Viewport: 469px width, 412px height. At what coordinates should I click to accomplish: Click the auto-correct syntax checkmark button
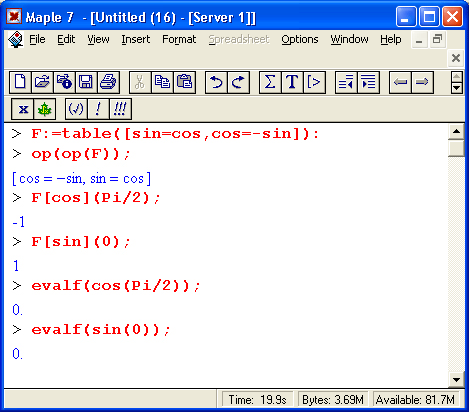(76, 109)
